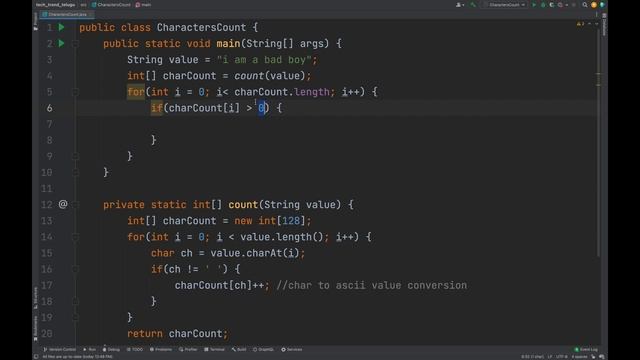The width and height of the screenshot is (640, 360).
Task: Collapse the main method fold marker on line 2
Action: (x=76, y=43)
